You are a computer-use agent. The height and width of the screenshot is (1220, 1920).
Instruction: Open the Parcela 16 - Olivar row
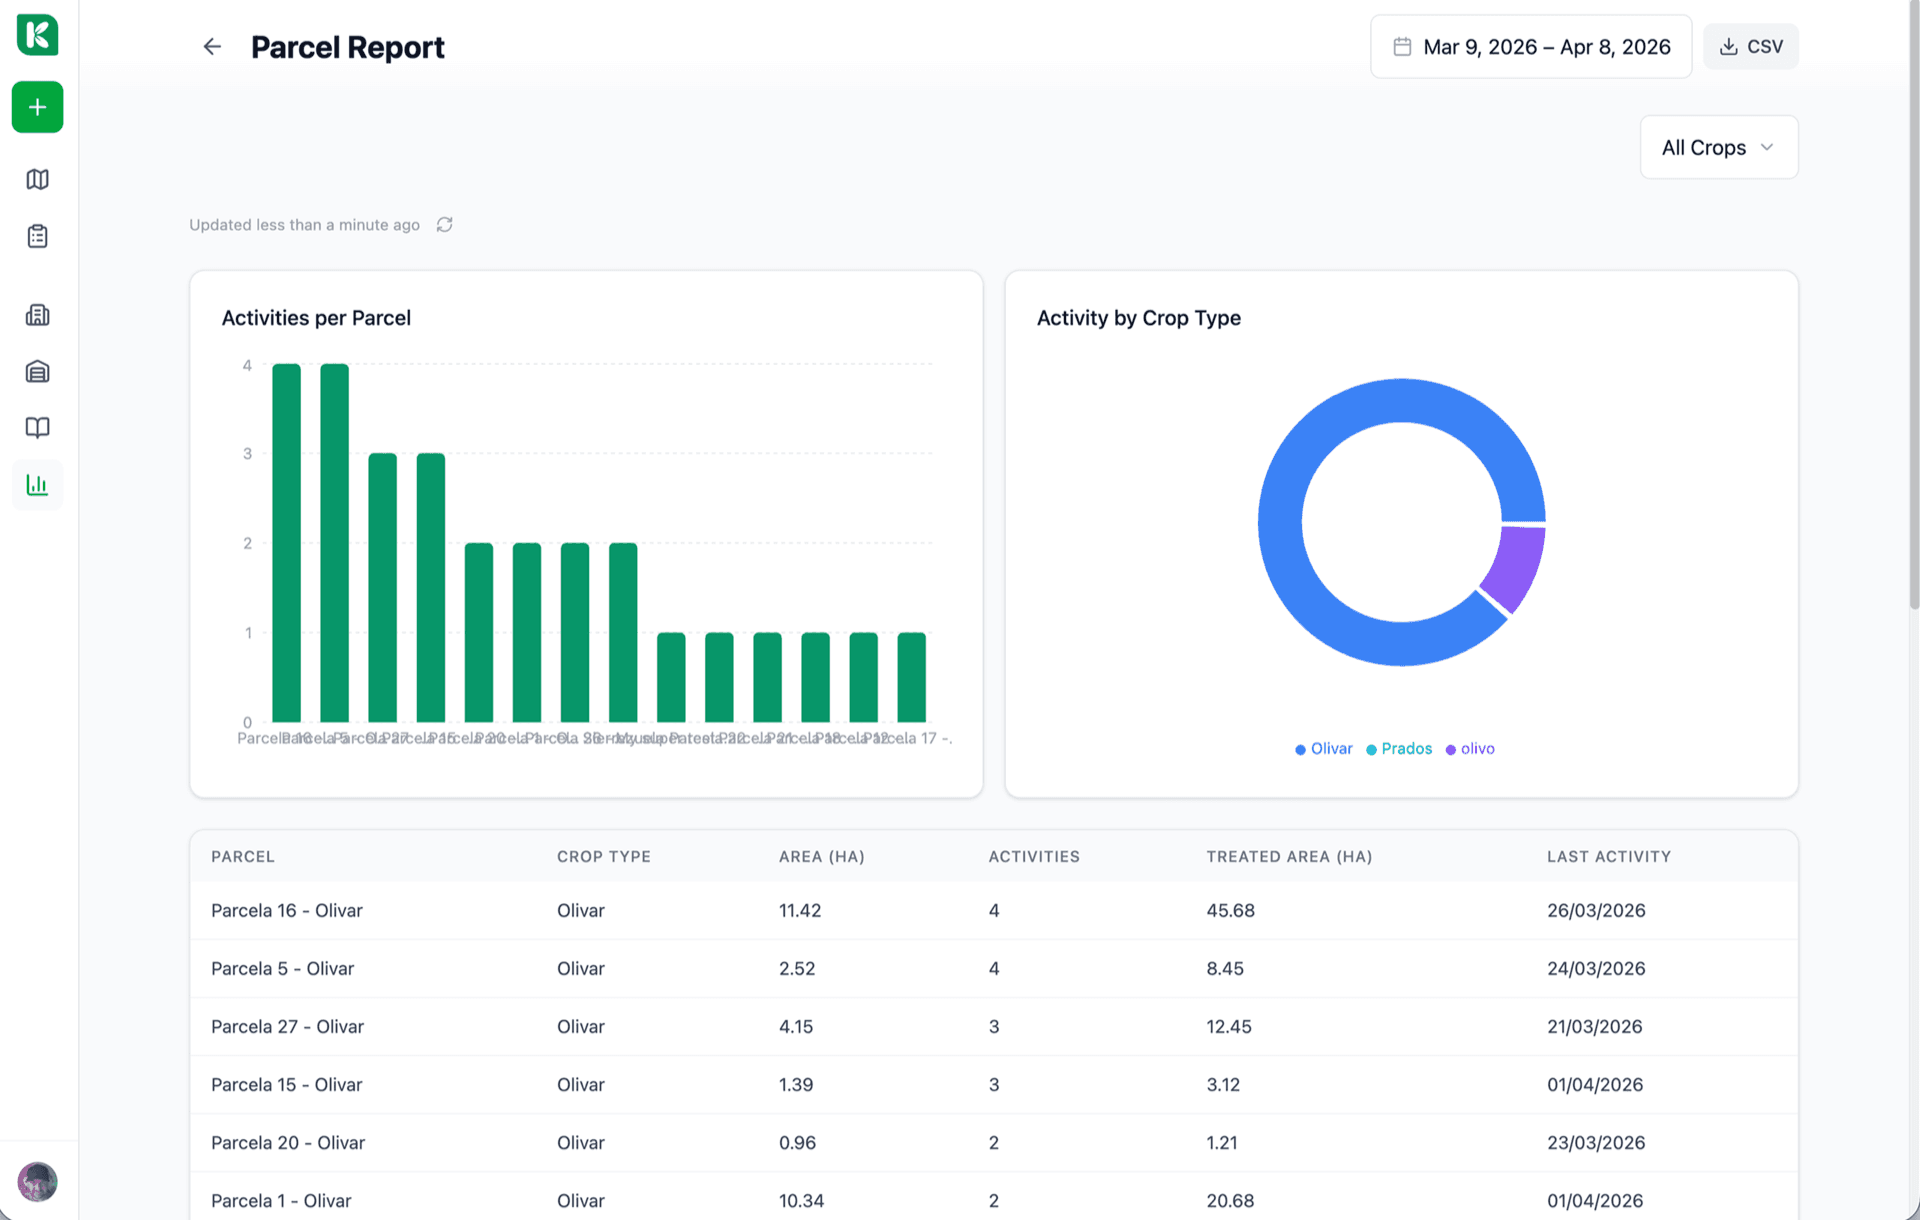287,911
